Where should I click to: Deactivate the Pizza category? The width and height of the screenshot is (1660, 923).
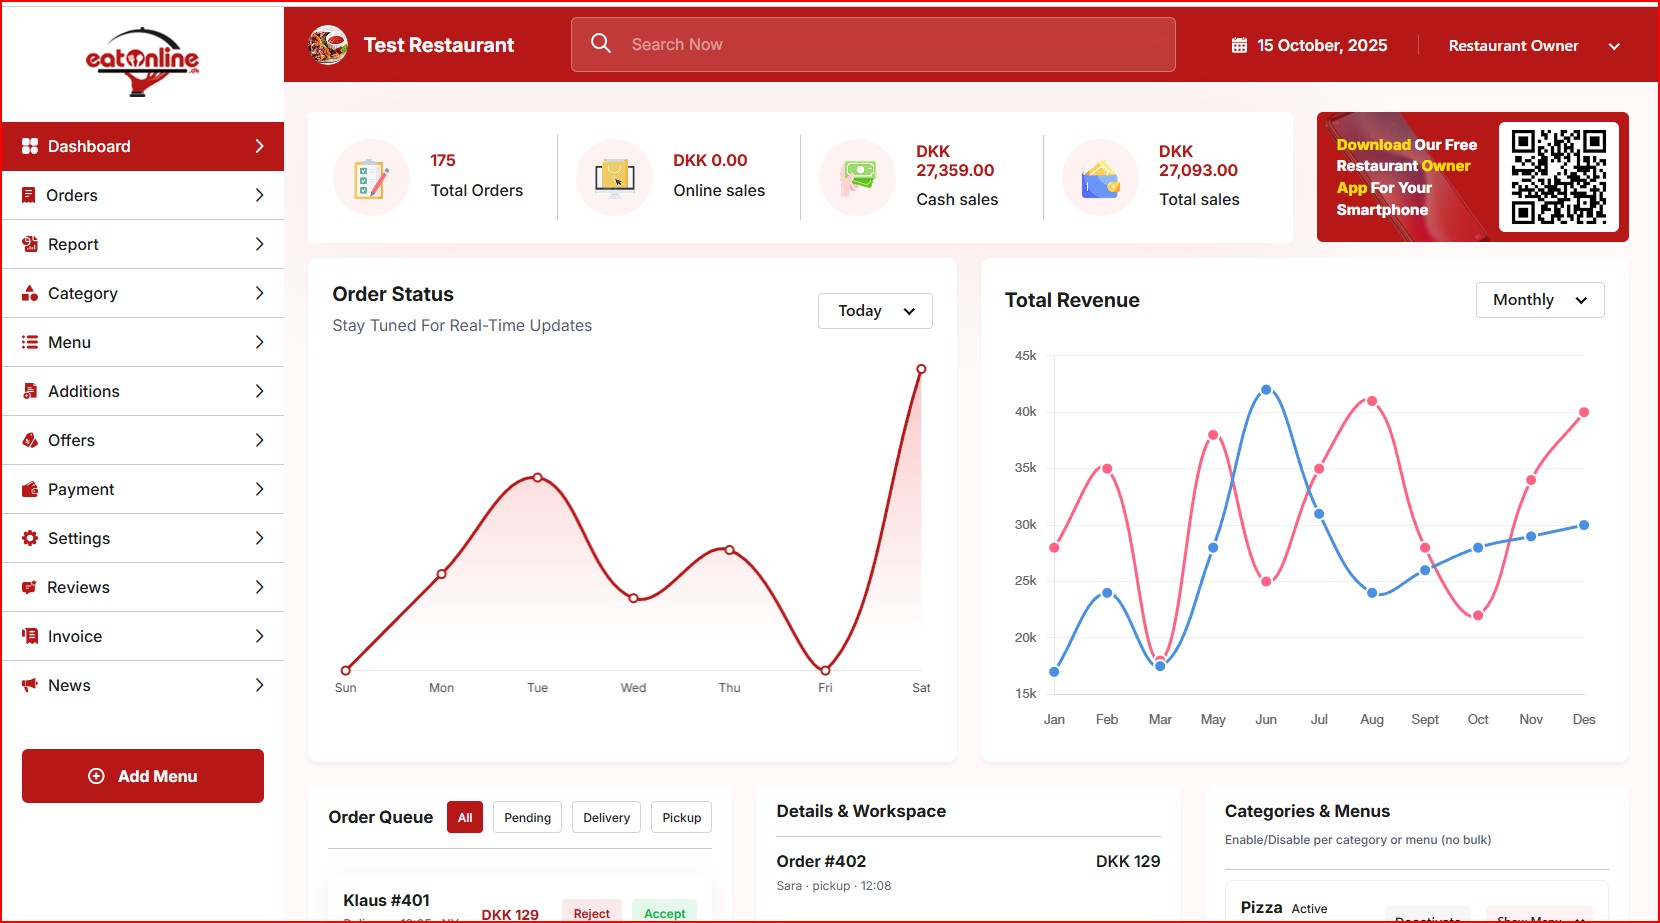[x=1428, y=918]
